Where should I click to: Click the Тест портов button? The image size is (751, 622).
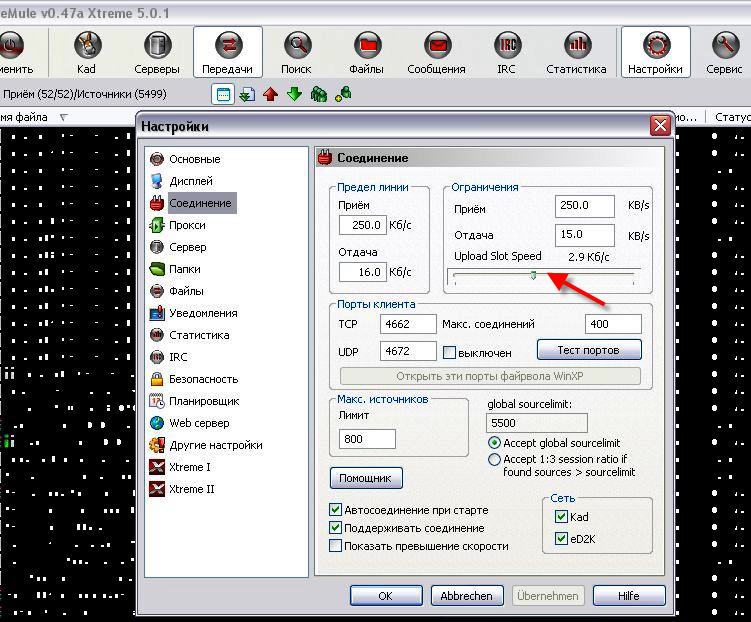[x=589, y=350]
